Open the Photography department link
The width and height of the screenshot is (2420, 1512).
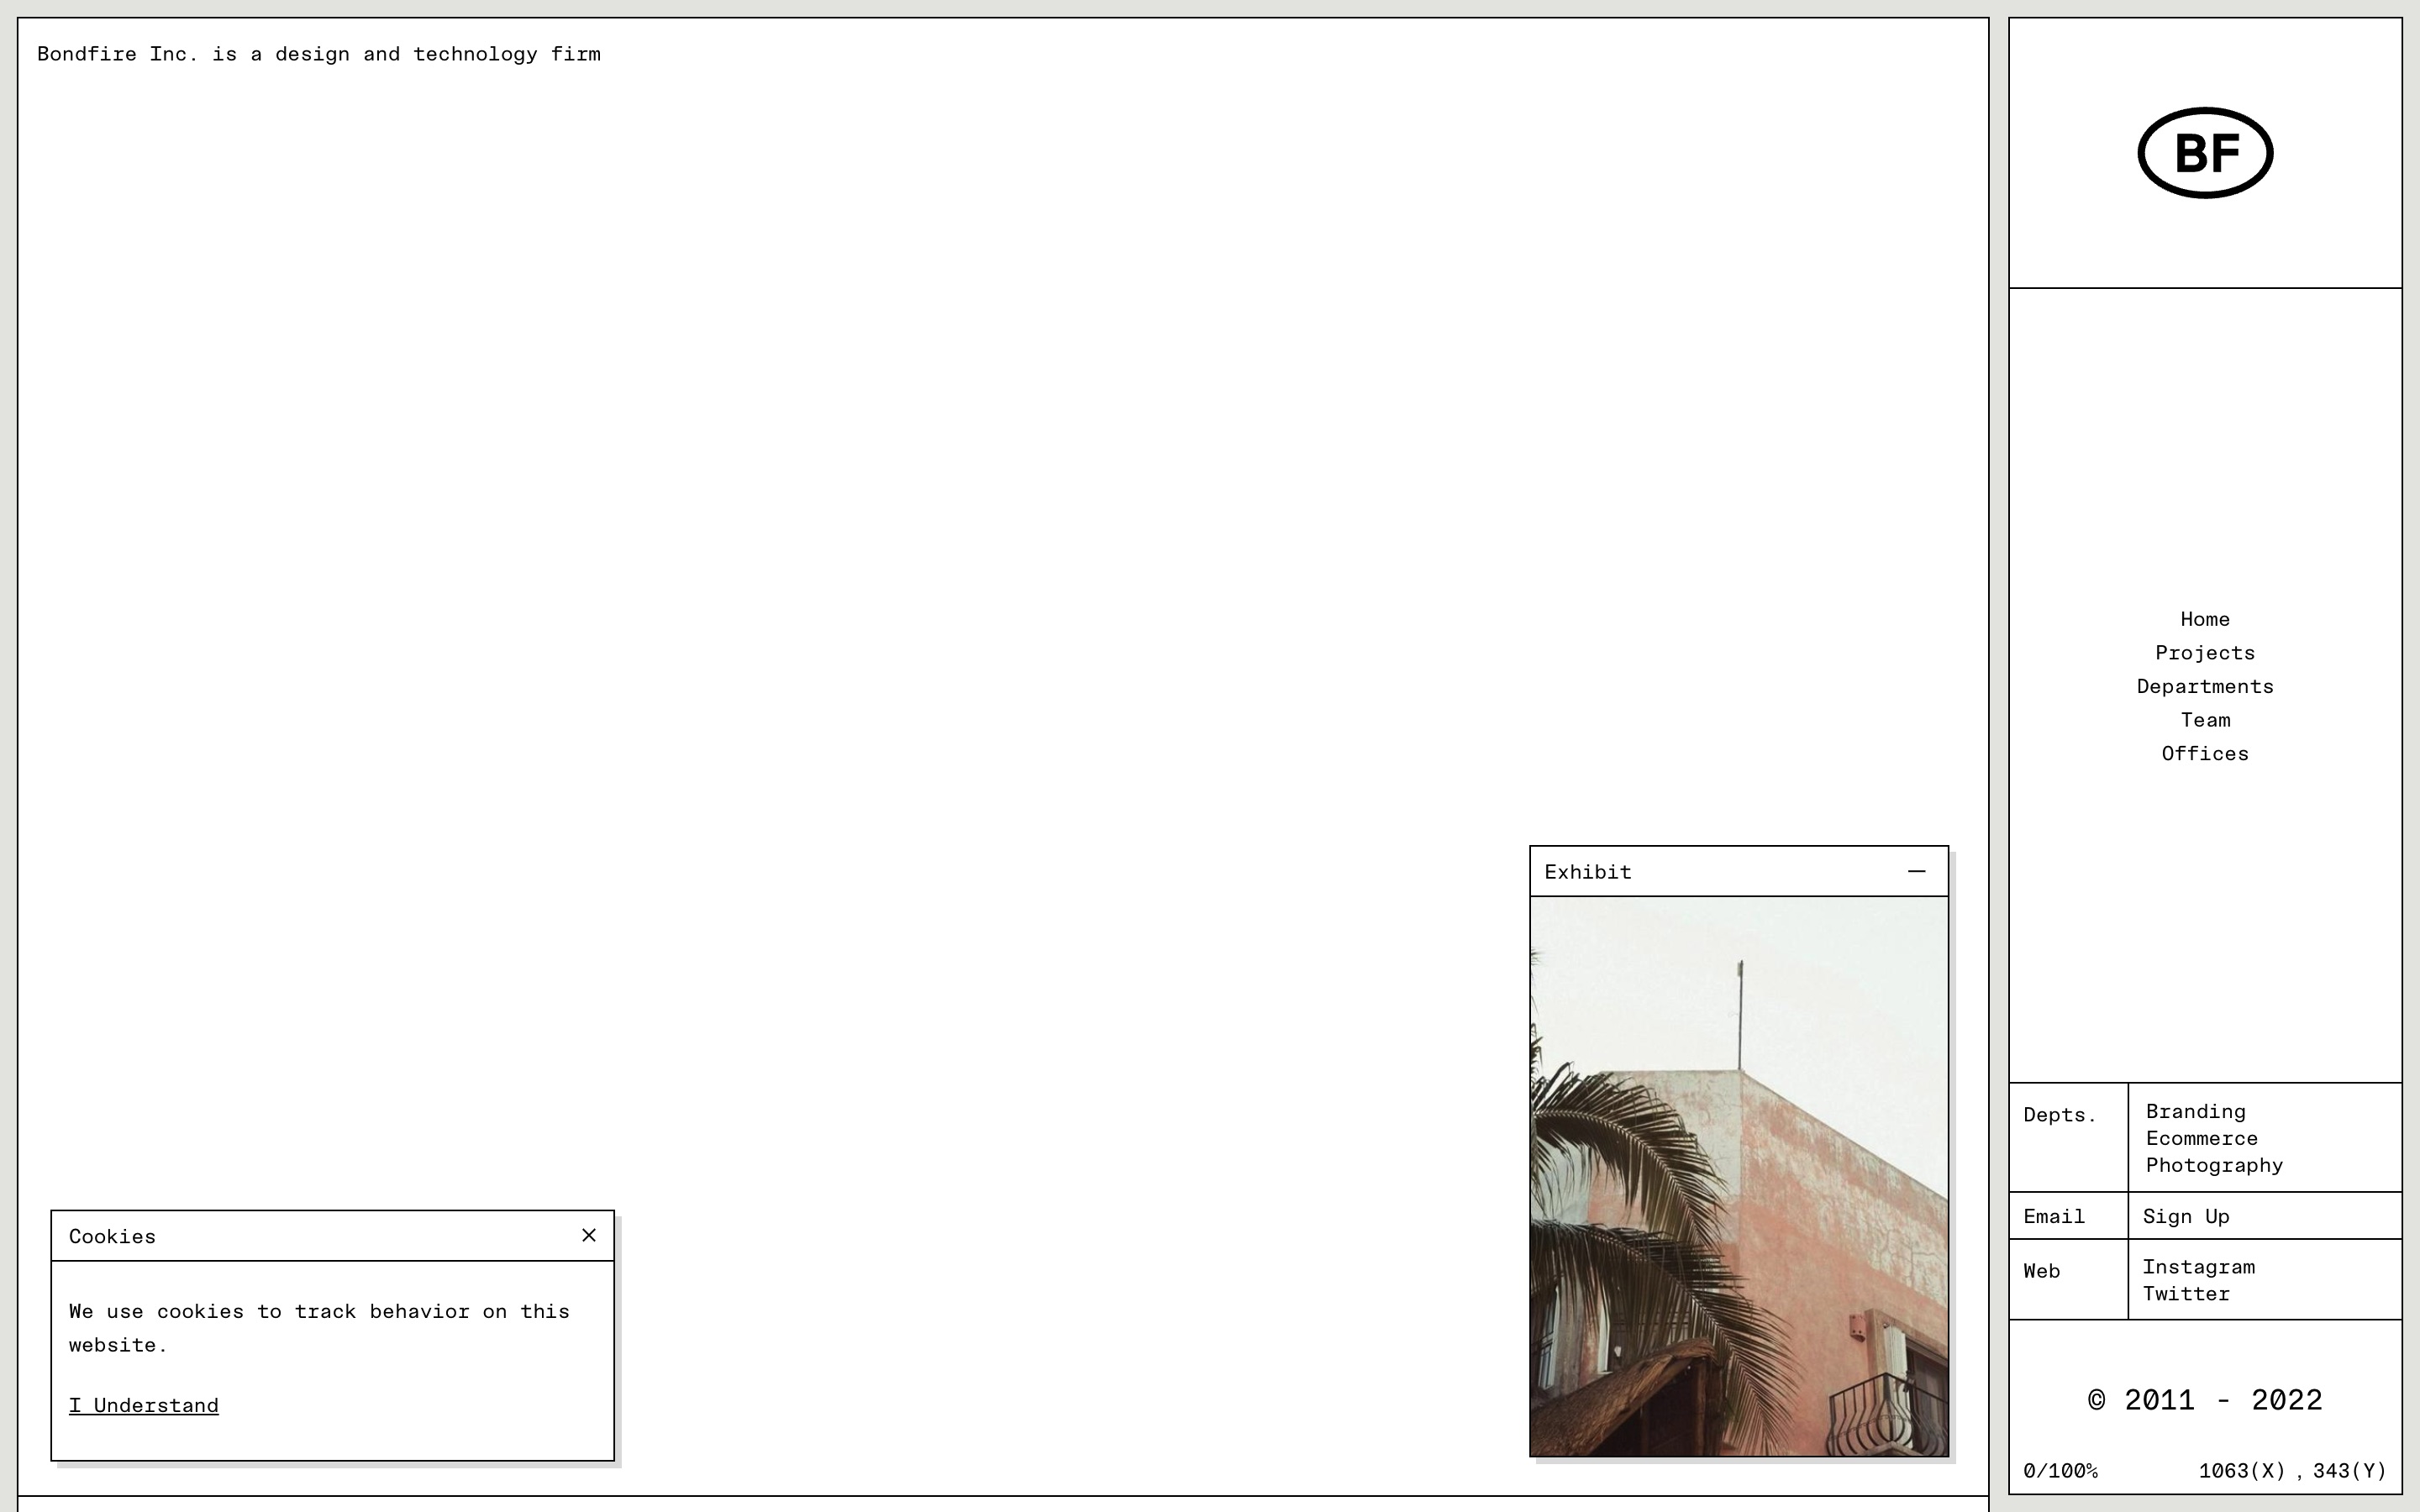(x=2214, y=1166)
